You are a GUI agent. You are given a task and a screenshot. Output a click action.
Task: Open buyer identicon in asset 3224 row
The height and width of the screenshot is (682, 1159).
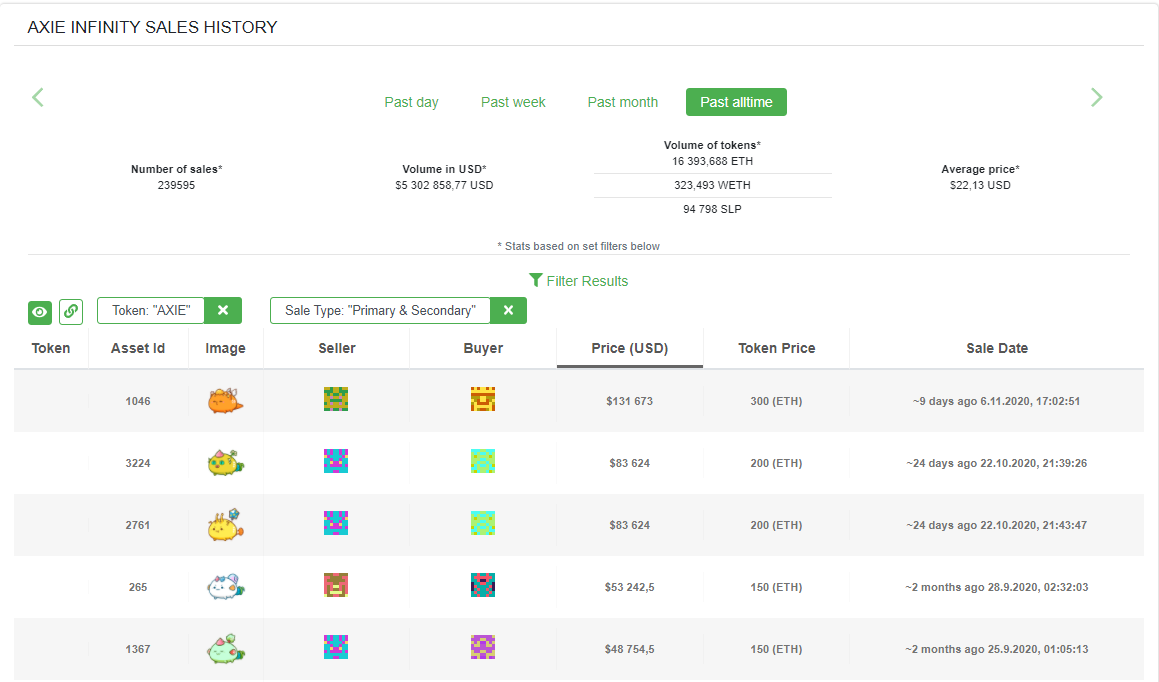[483, 461]
